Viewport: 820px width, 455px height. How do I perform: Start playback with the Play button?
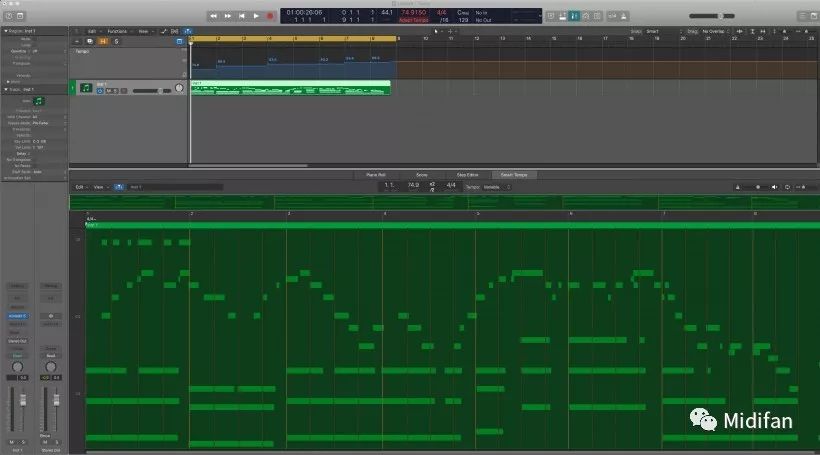click(x=256, y=16)
